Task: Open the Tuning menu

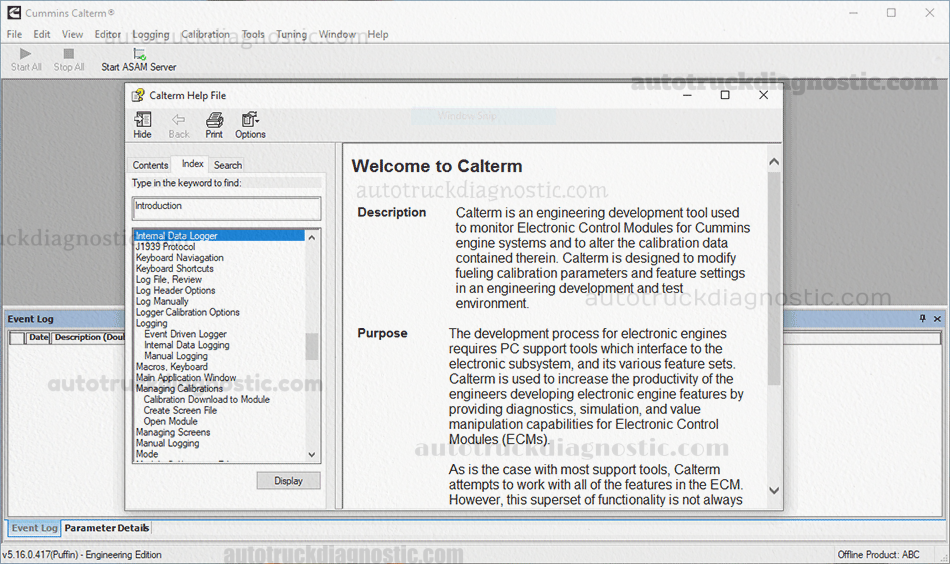Action: point(291,34)
